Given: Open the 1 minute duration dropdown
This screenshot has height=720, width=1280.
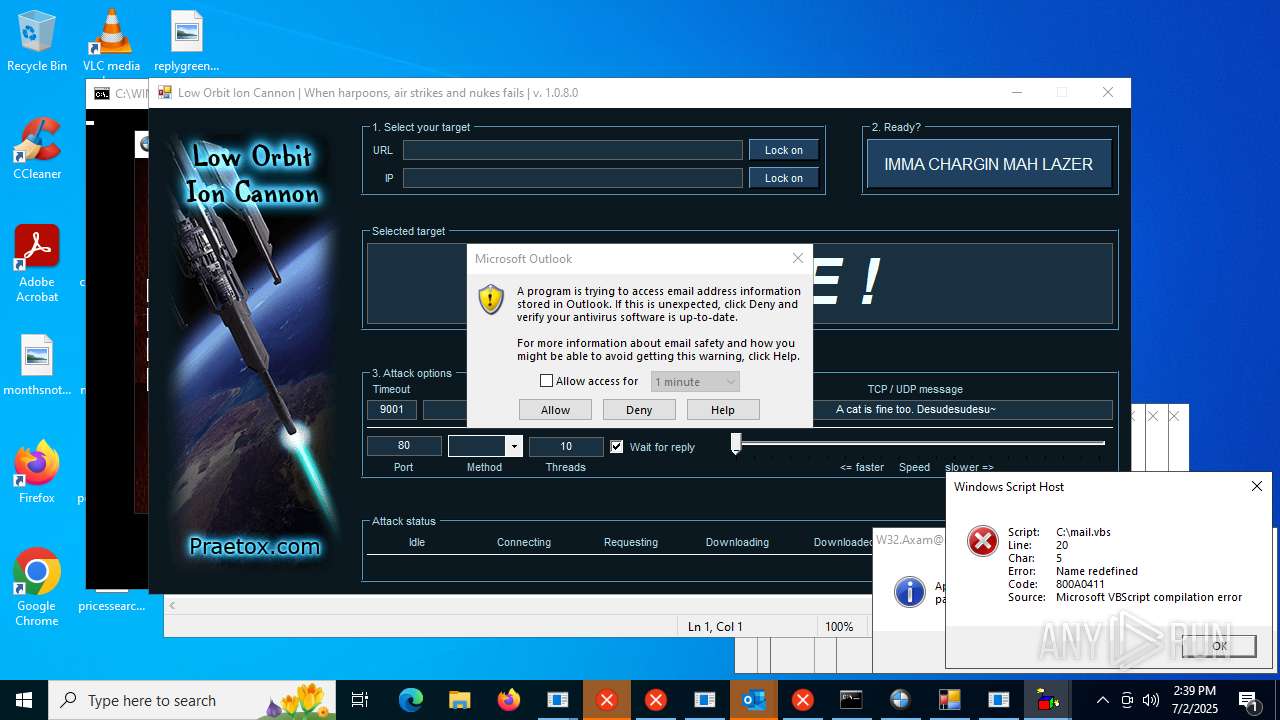Looking at the screenshot, I should (x=695, y=382).
